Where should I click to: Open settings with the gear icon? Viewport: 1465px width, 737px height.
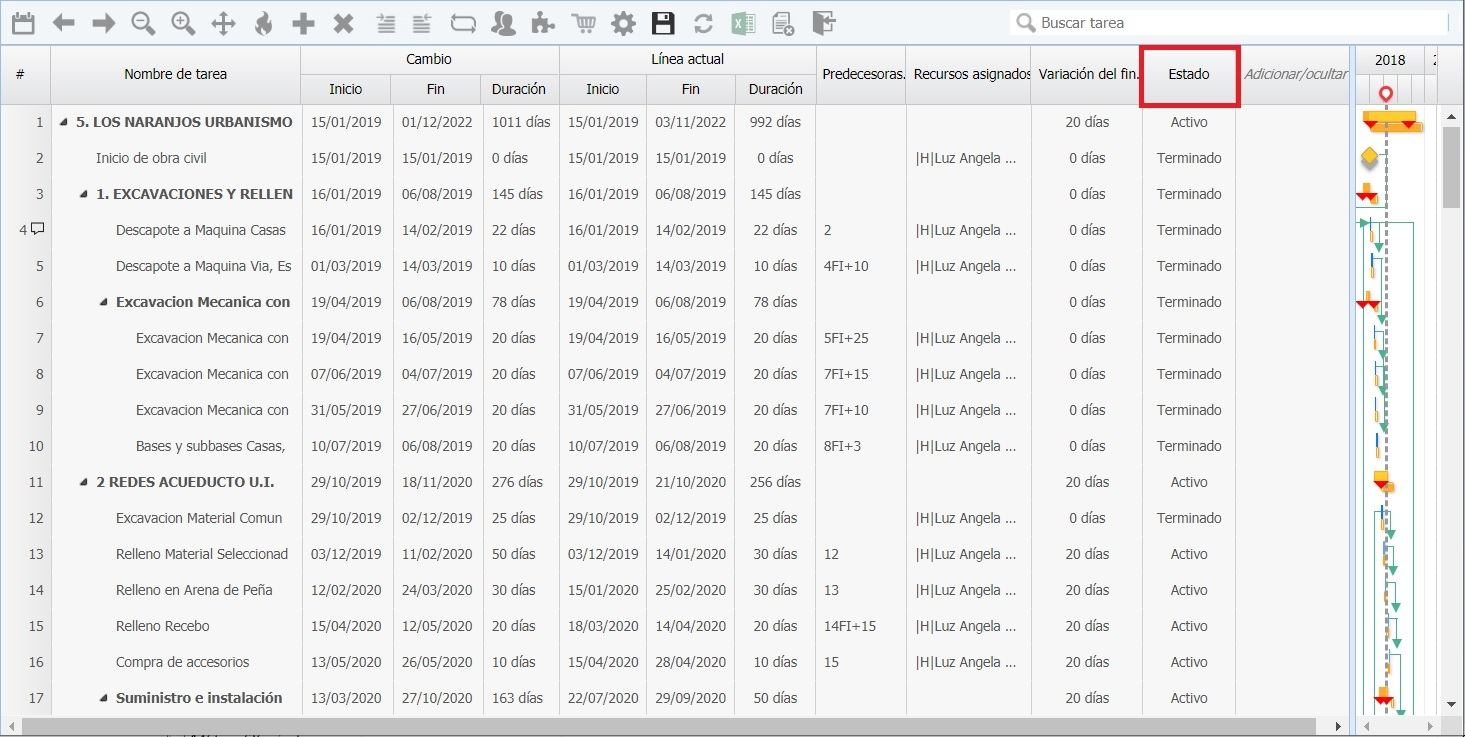pyautogui.click(x=623, y=22)
